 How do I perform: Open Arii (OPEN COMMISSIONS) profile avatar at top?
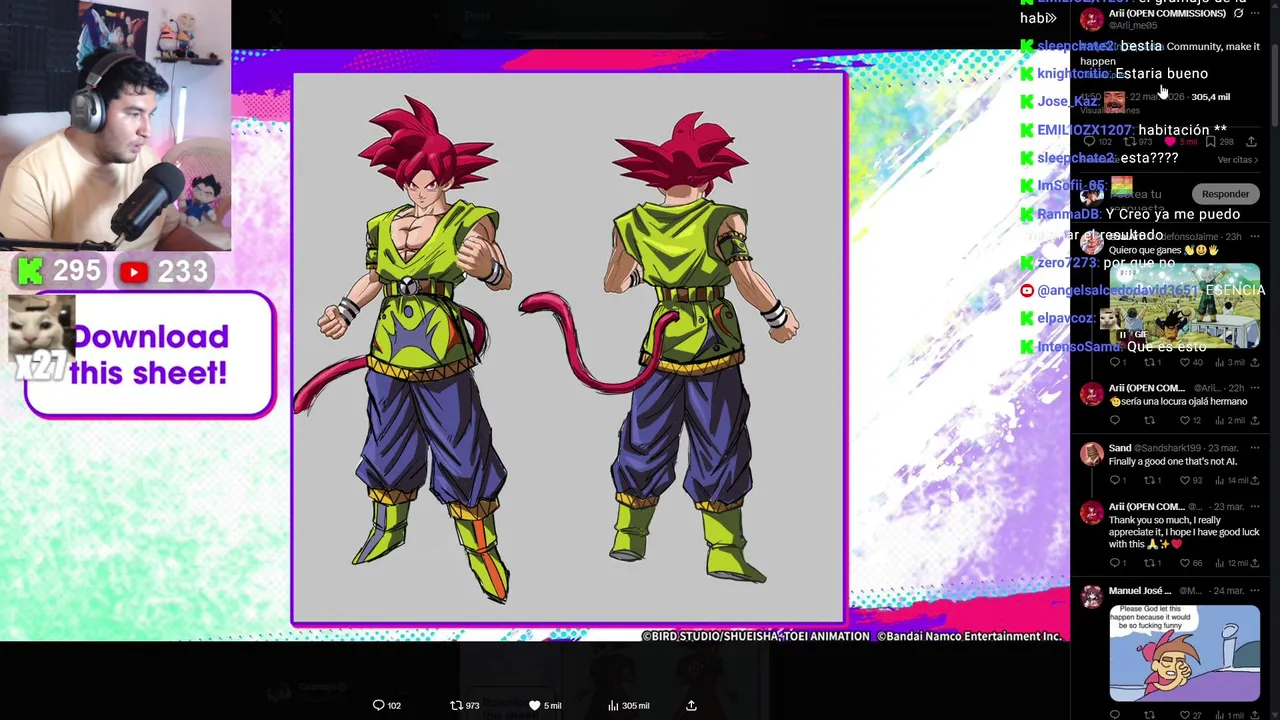coord(1091,19)
